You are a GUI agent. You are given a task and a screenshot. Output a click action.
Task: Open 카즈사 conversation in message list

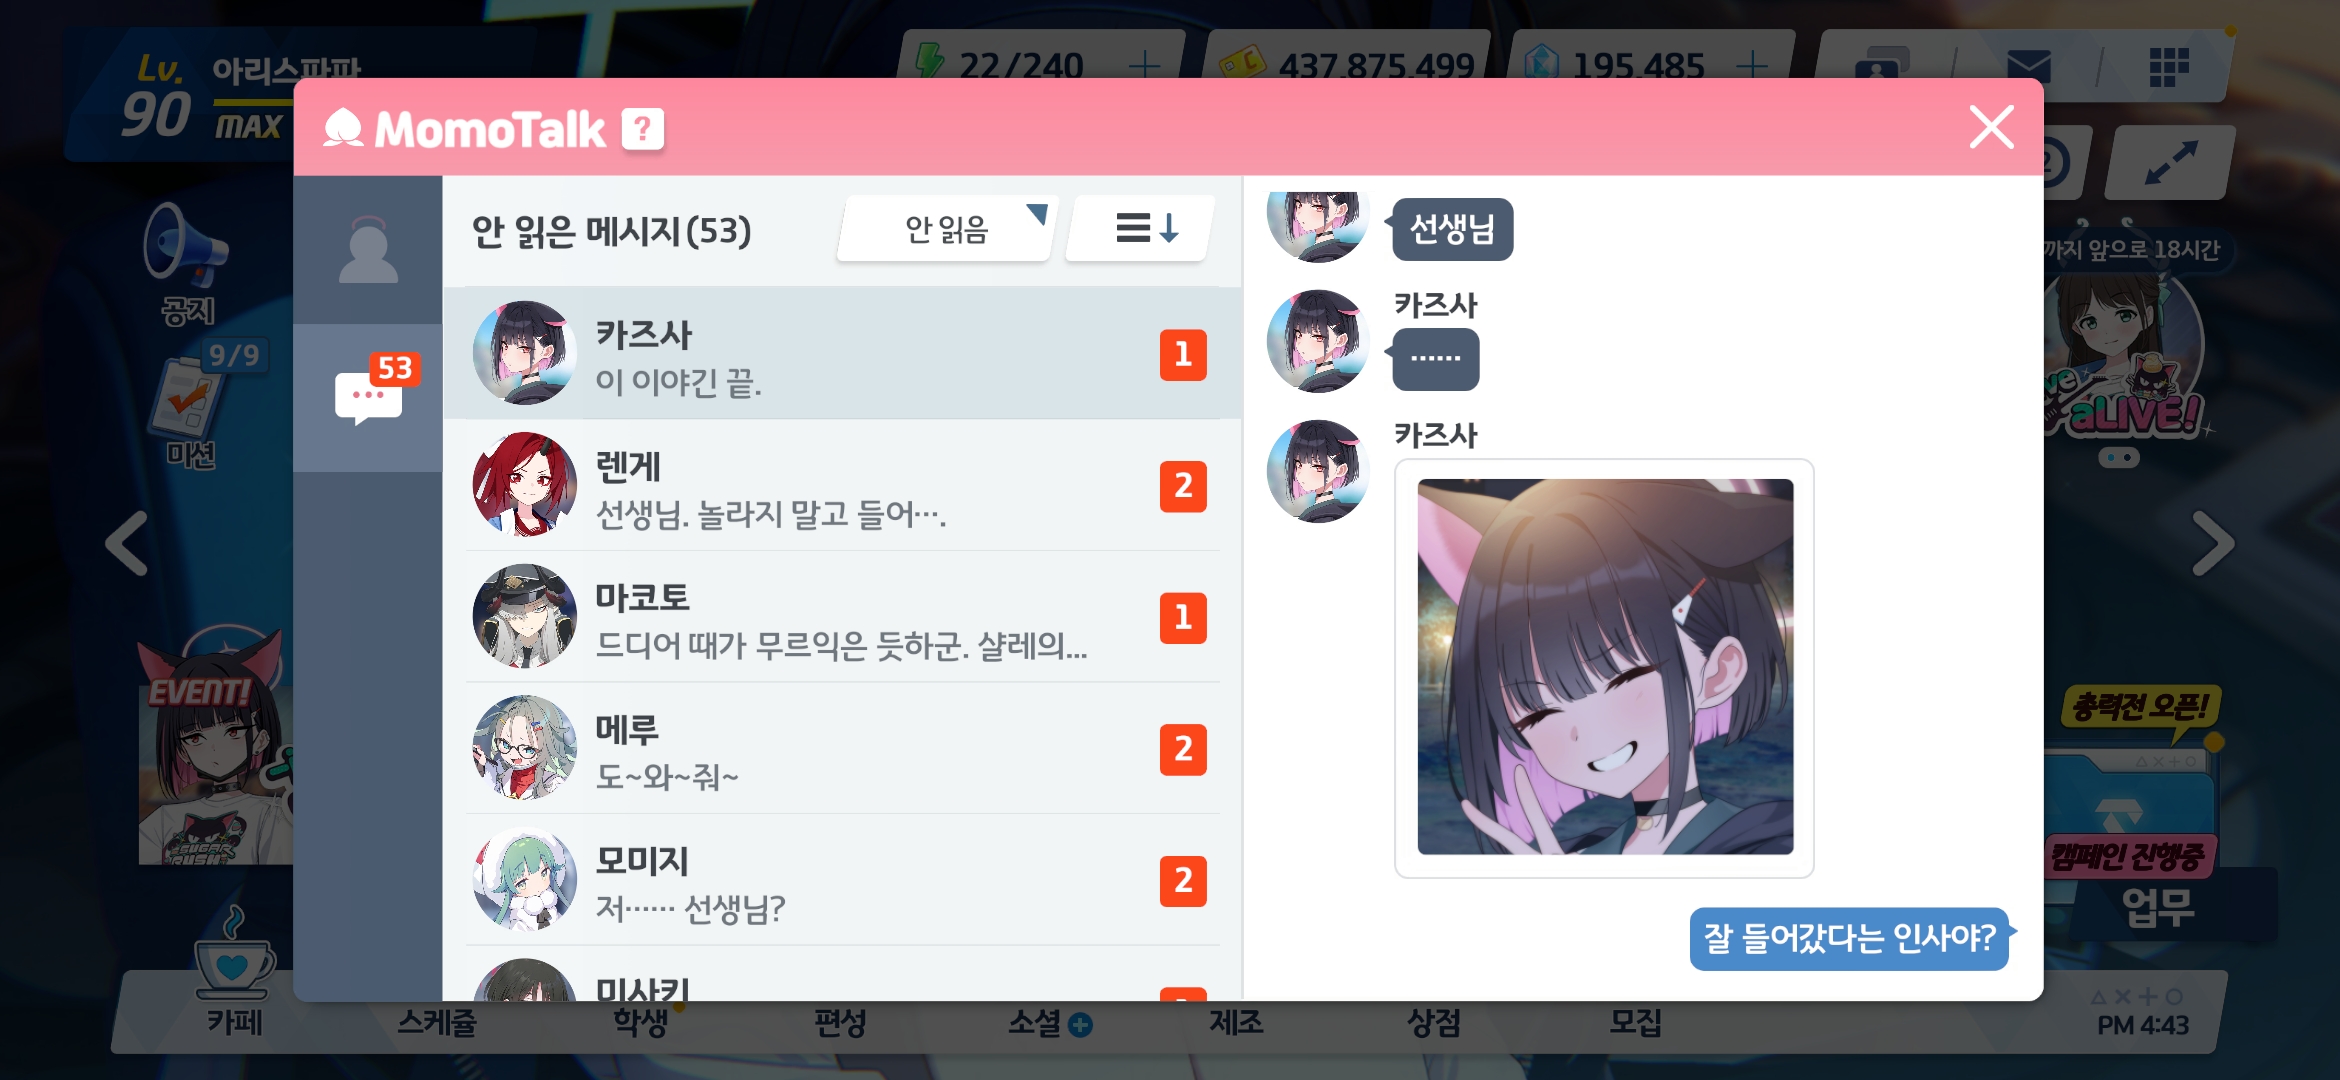pos(842,353)
